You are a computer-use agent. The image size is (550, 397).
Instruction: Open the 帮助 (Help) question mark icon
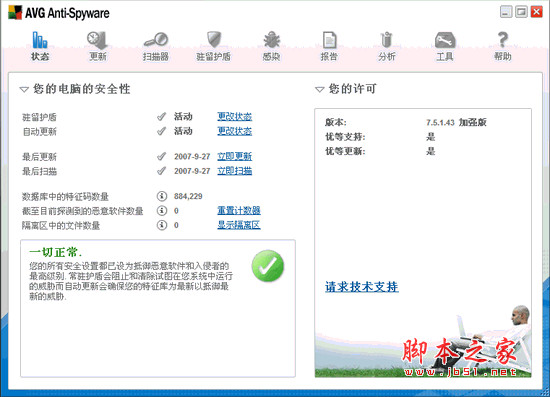click(x=503, y=39)
